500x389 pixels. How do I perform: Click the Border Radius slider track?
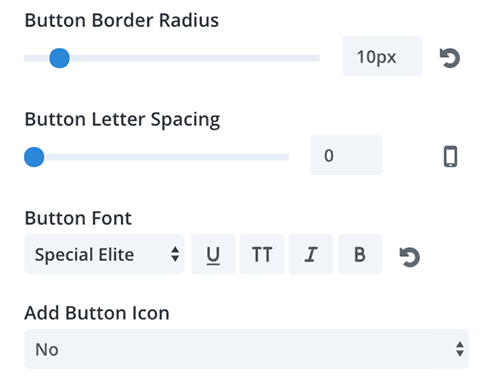click(172, 58)
